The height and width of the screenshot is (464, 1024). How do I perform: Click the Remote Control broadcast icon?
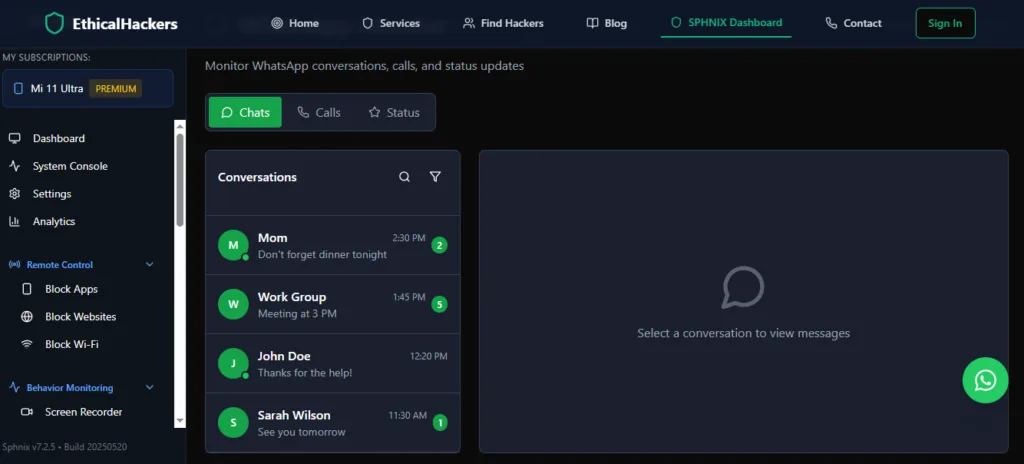click(x=14, y=265)
